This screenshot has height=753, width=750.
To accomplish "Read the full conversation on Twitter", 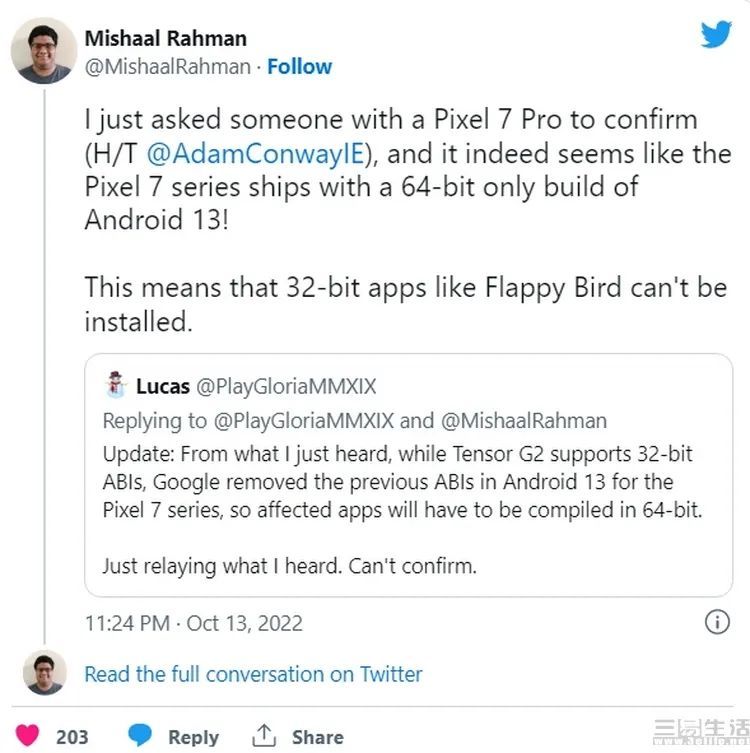I will 253,674.
